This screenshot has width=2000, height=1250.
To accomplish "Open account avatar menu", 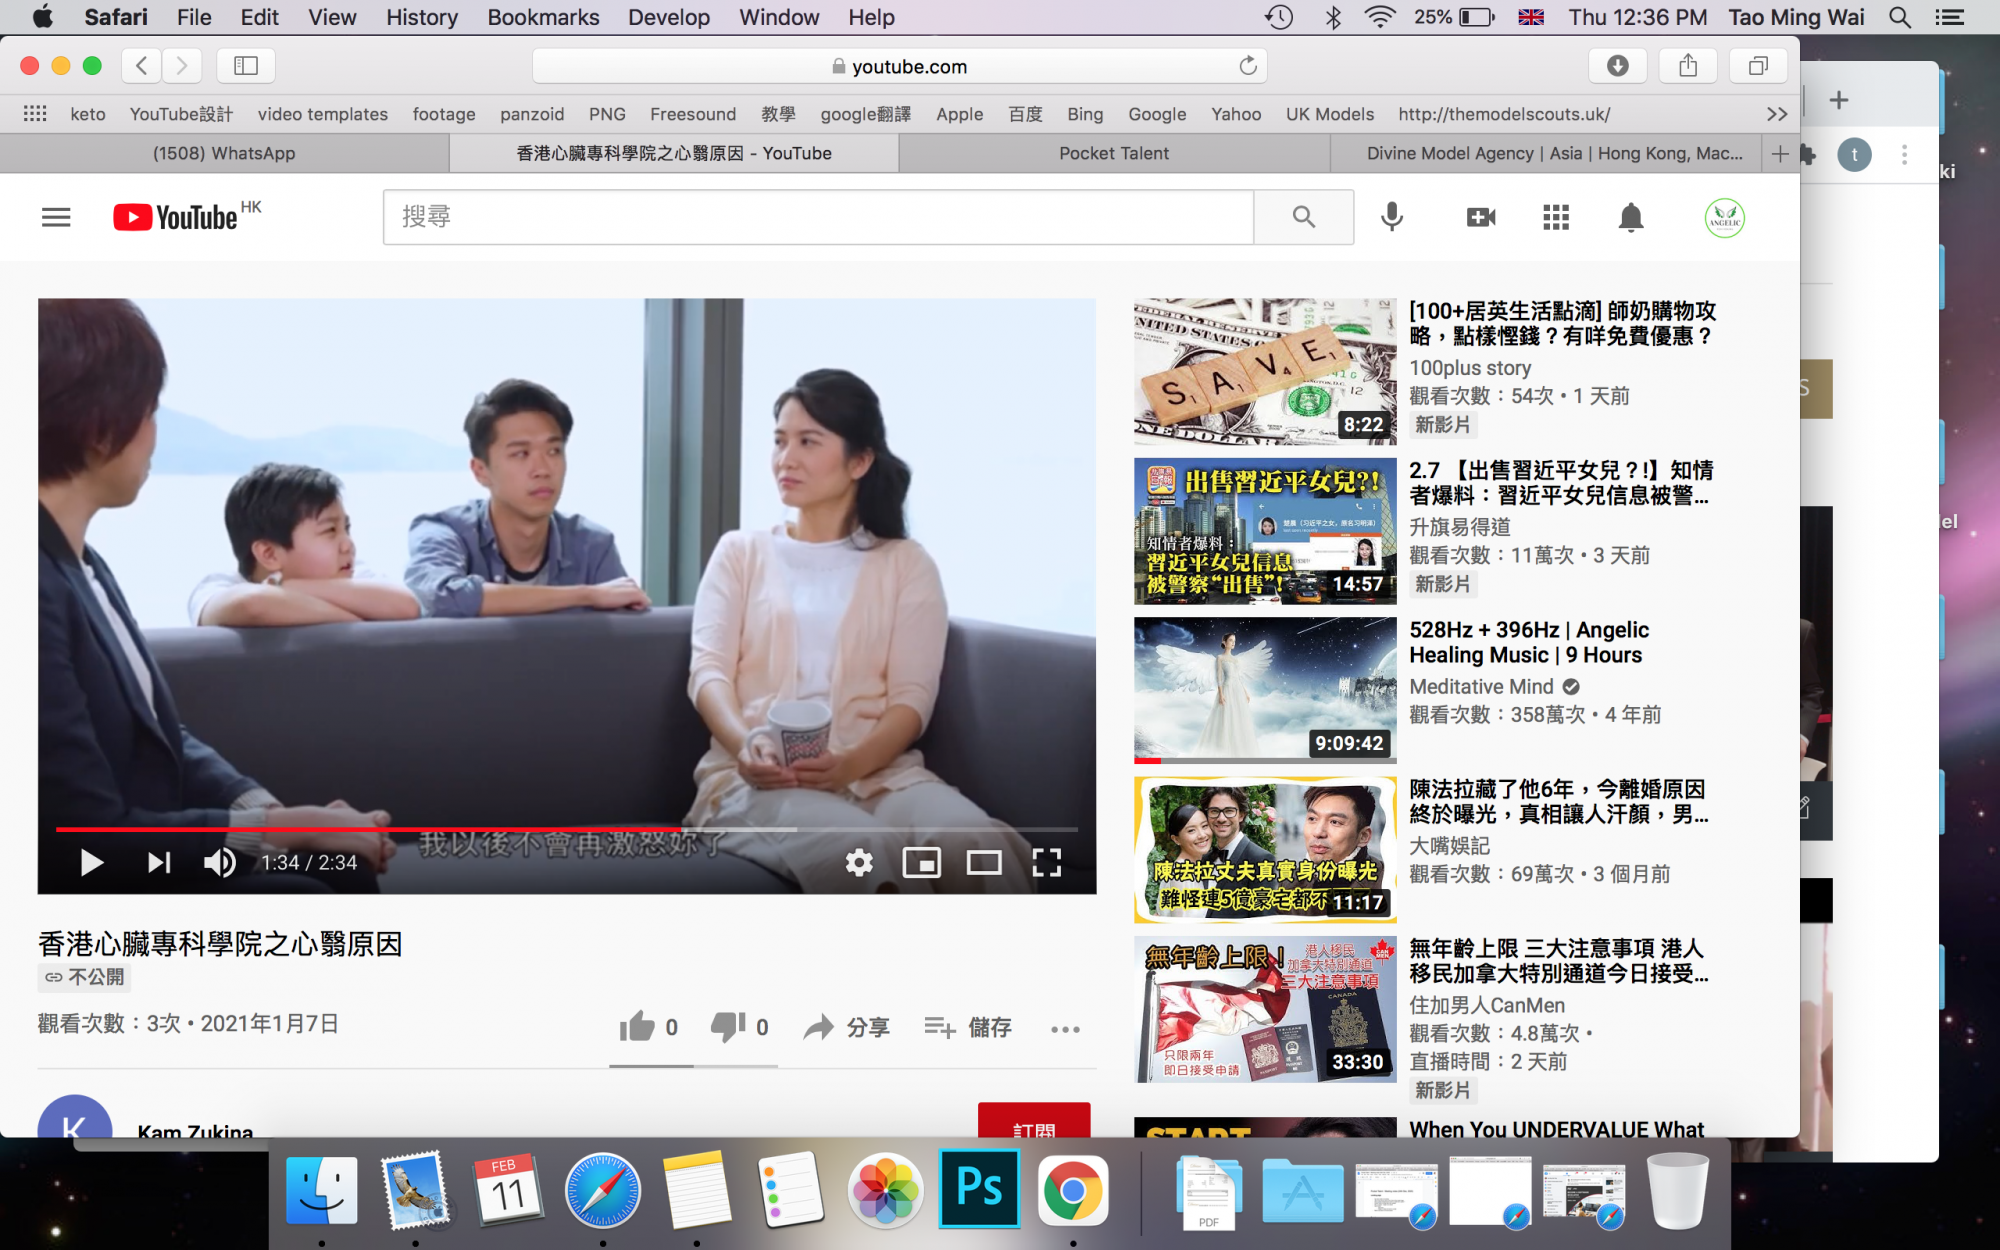I will pos(1725,217).
